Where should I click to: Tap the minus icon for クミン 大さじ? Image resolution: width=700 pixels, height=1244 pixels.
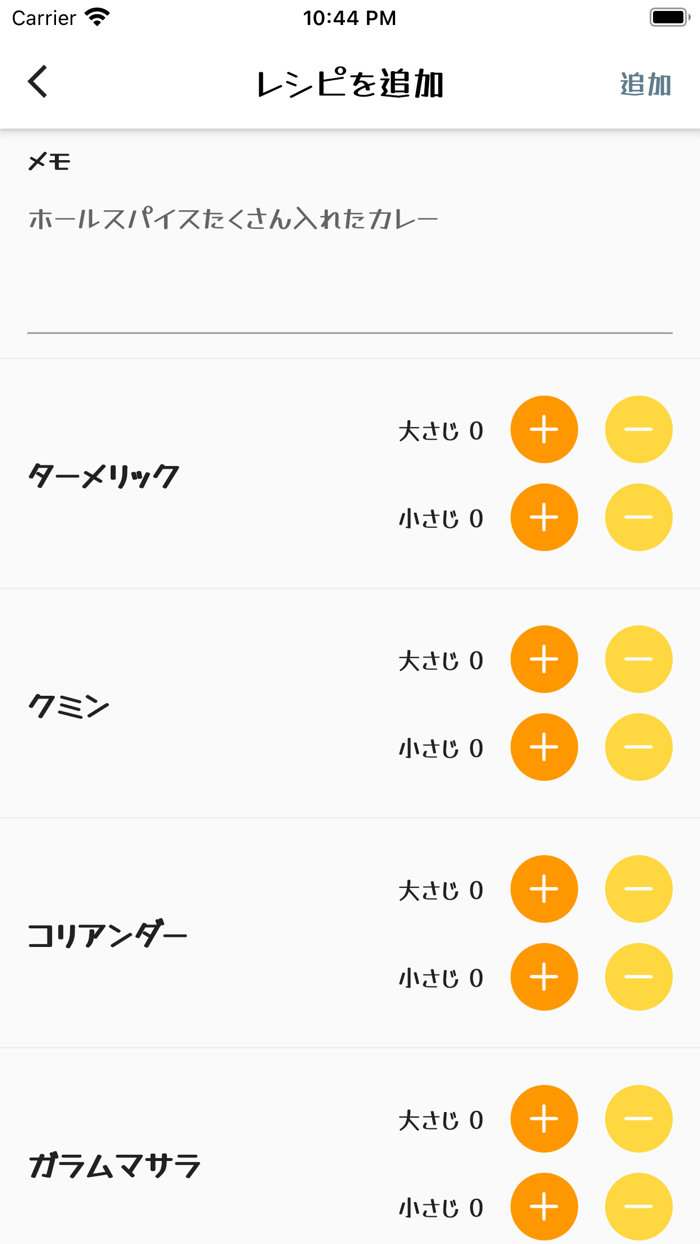[638, 659]
